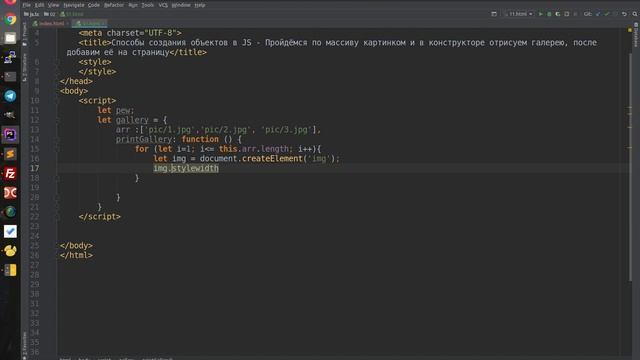Screen dimensions: 640x360
Task: Open the VCS menu
Action: [x=163, y=5]
